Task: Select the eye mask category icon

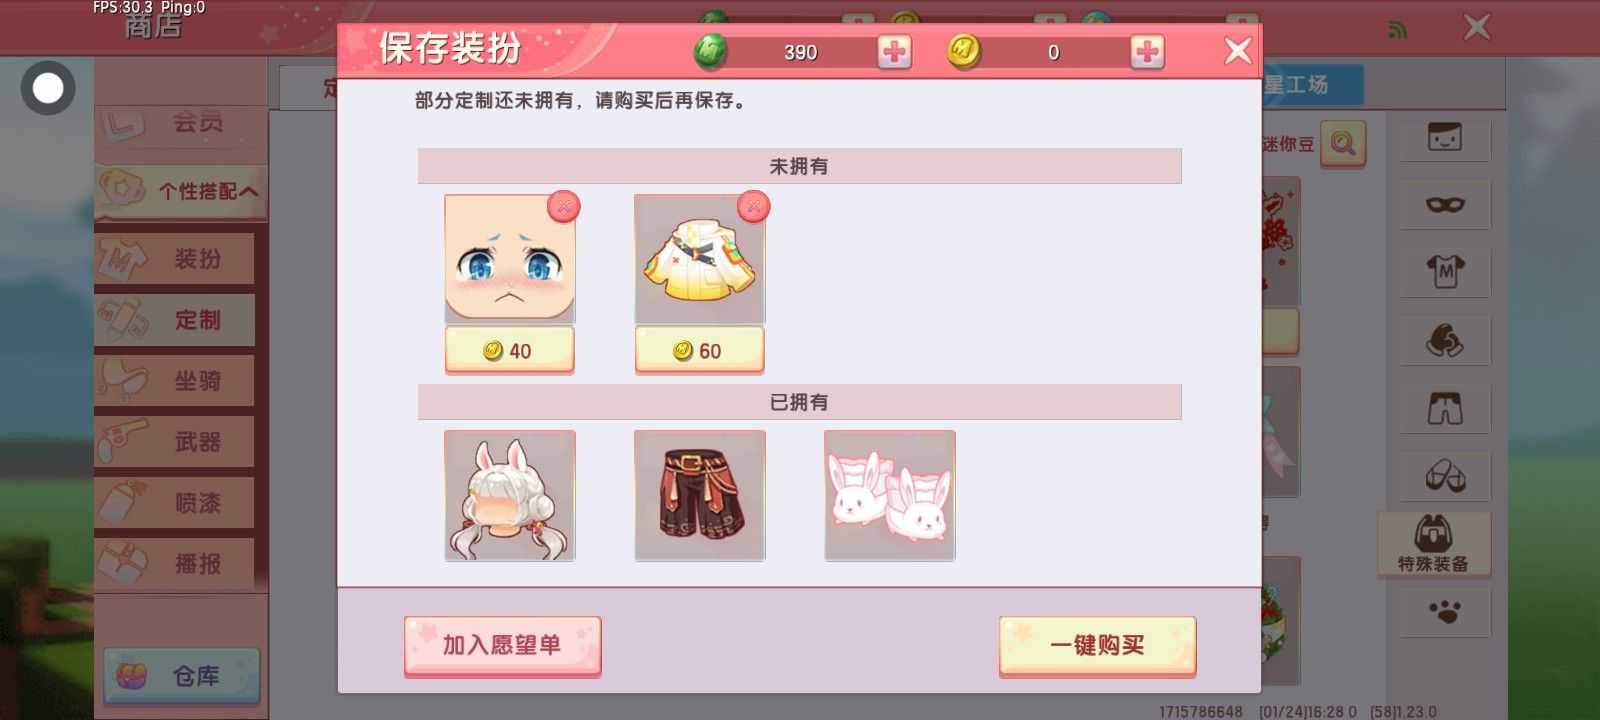Action: click(1445, 205)
